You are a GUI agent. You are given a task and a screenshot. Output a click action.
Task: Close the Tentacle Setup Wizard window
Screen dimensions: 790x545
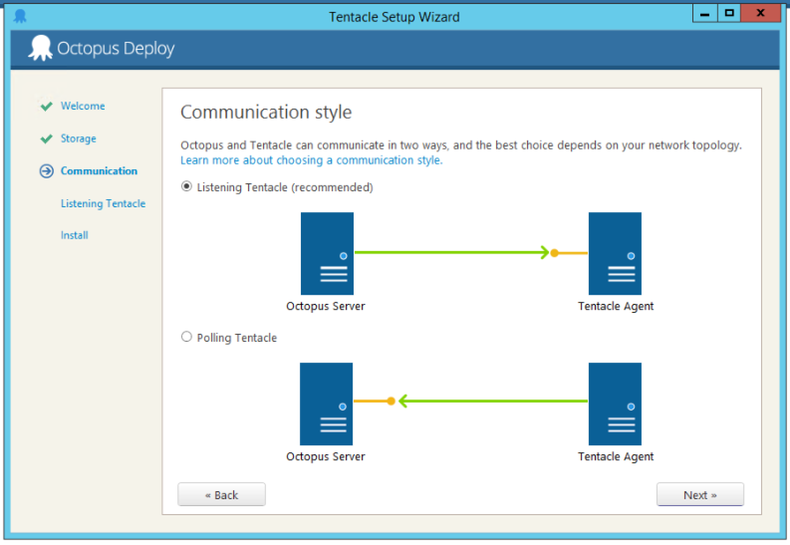(x=760, y=13)
